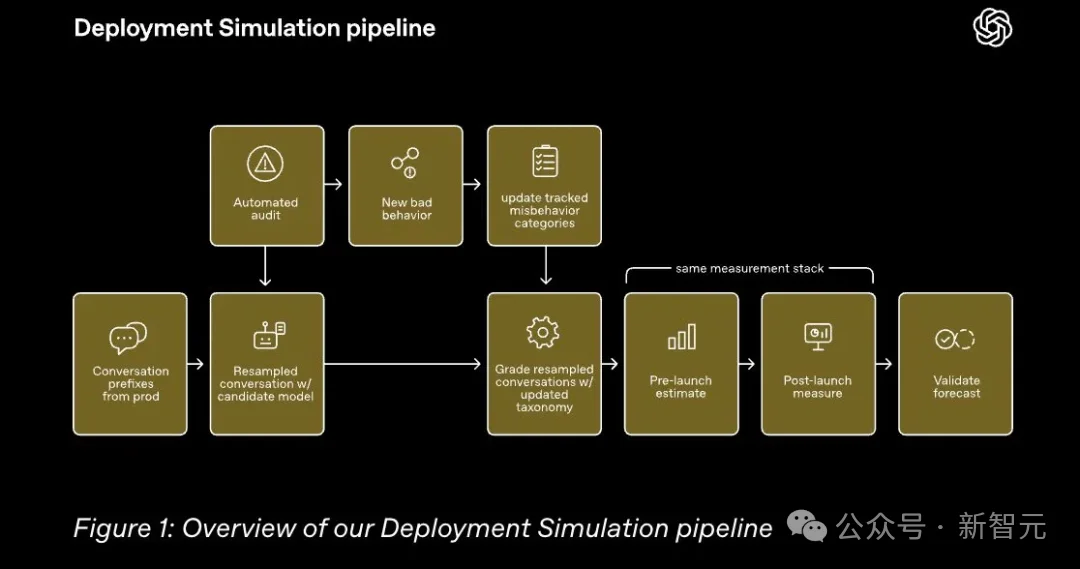1080x569 pixels.
Task: Click the arrow from Automated audit to New bad behavior
Action: click(x=333, y=184)
